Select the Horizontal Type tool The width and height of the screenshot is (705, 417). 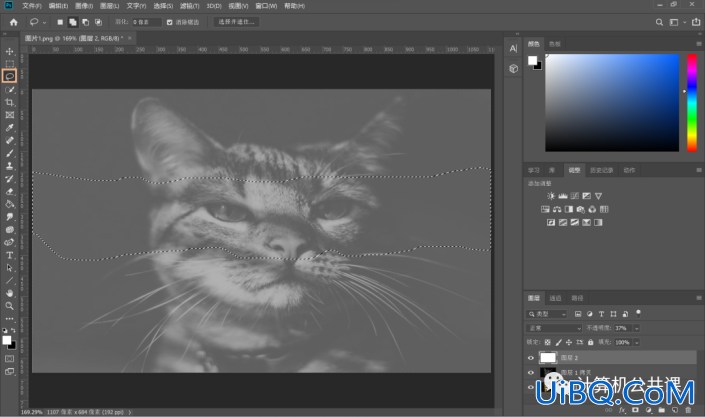tap(9, 255)
